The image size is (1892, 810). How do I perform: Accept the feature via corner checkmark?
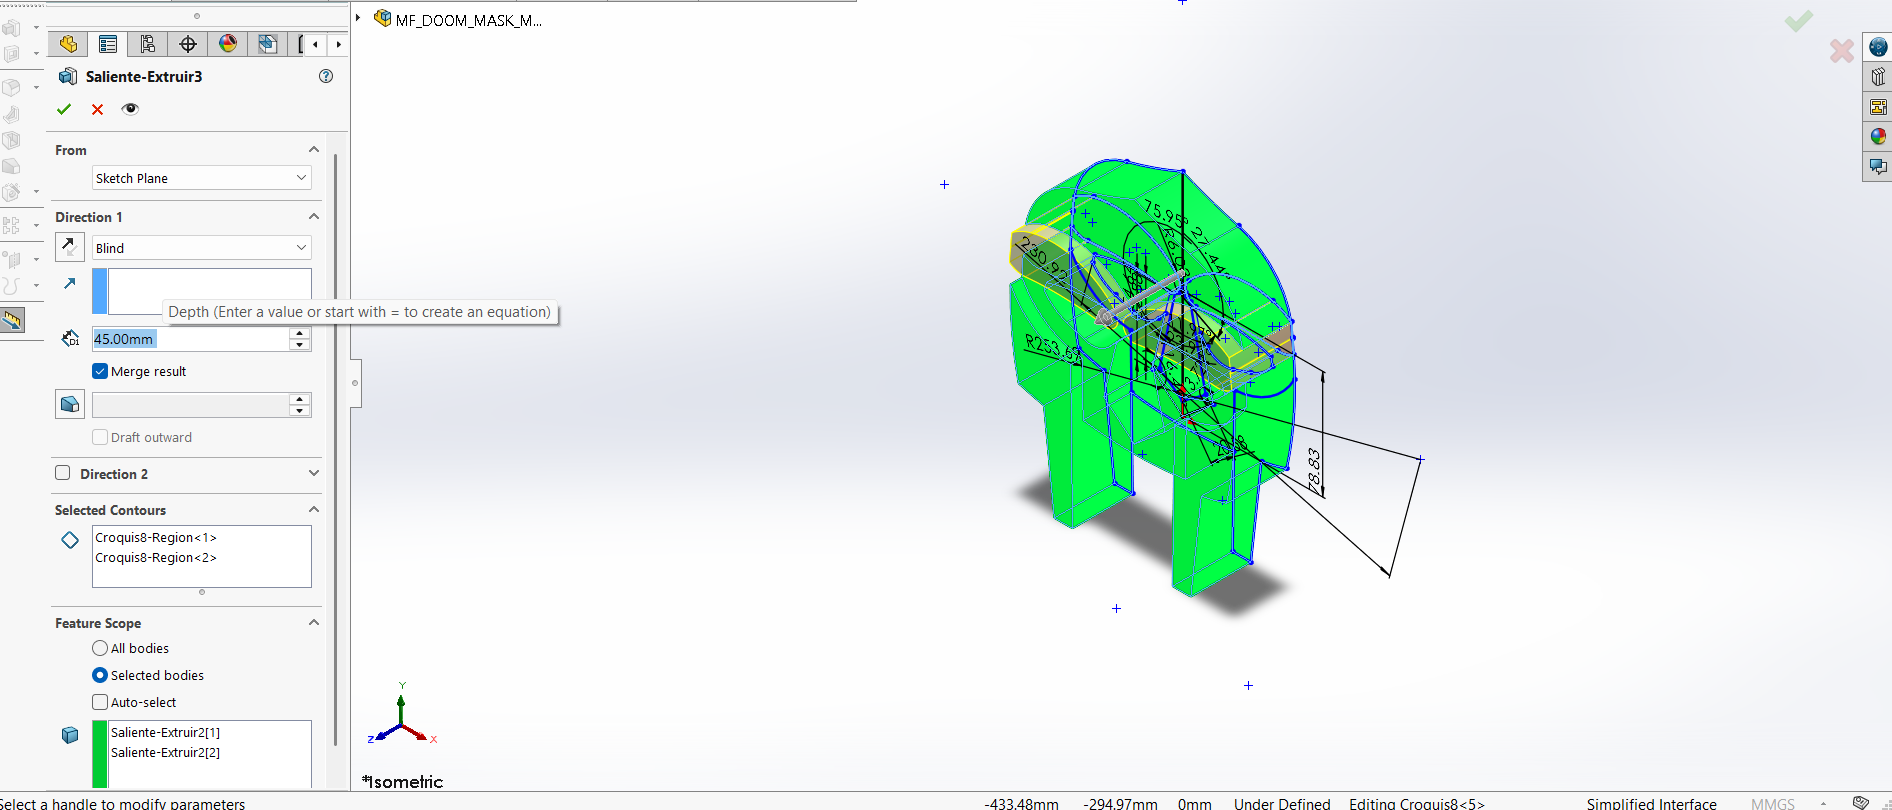coord(1798,21)
